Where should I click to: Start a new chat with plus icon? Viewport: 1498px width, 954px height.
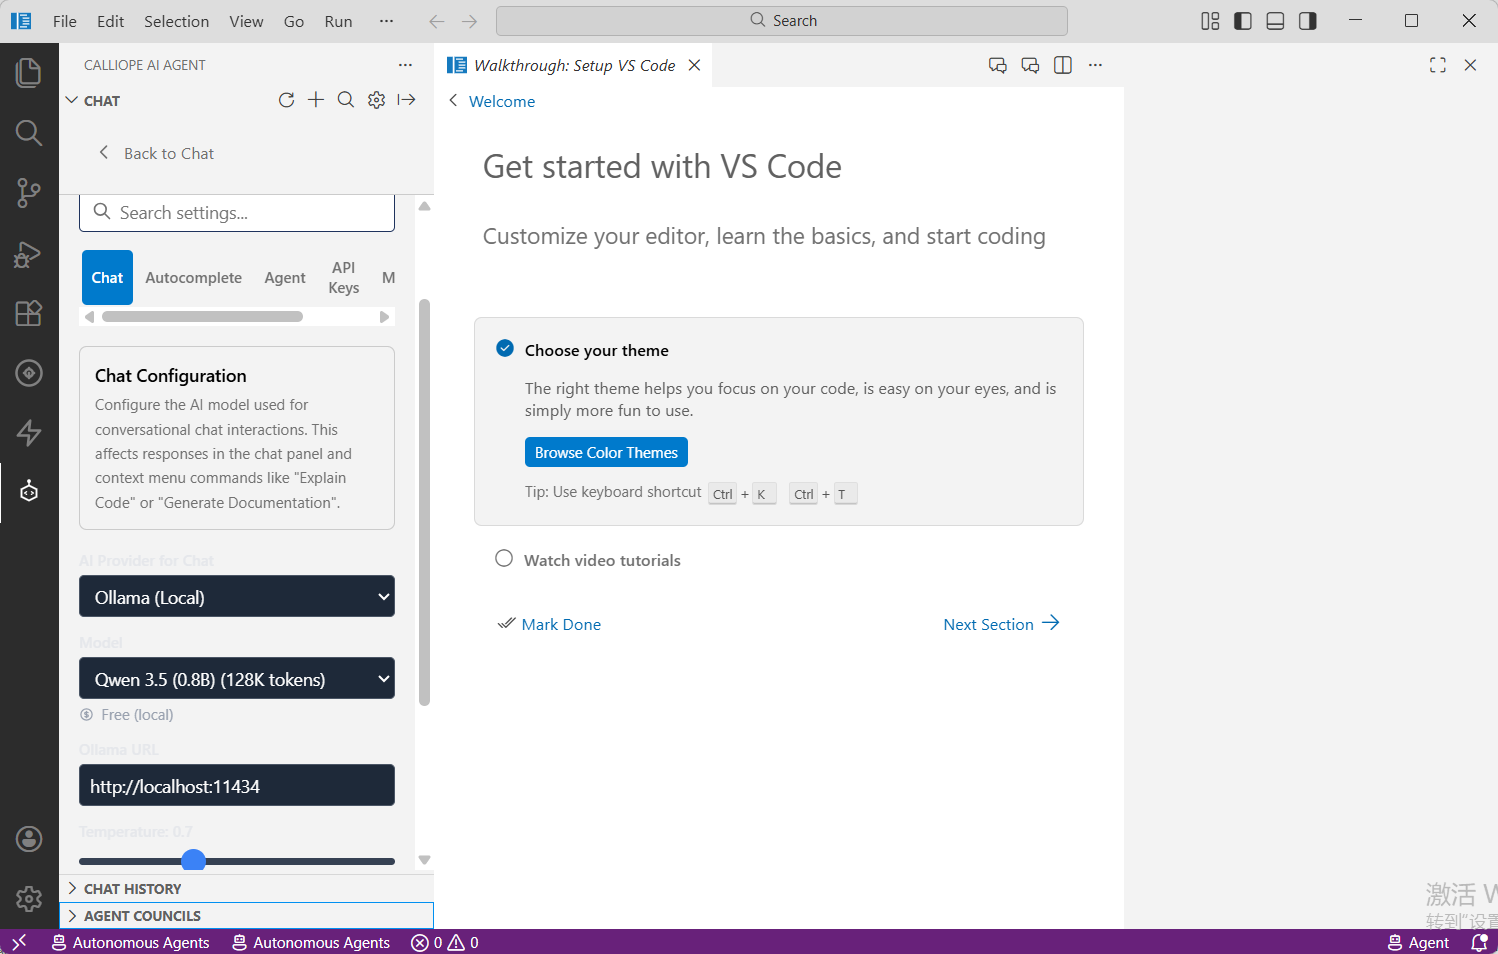316,100
